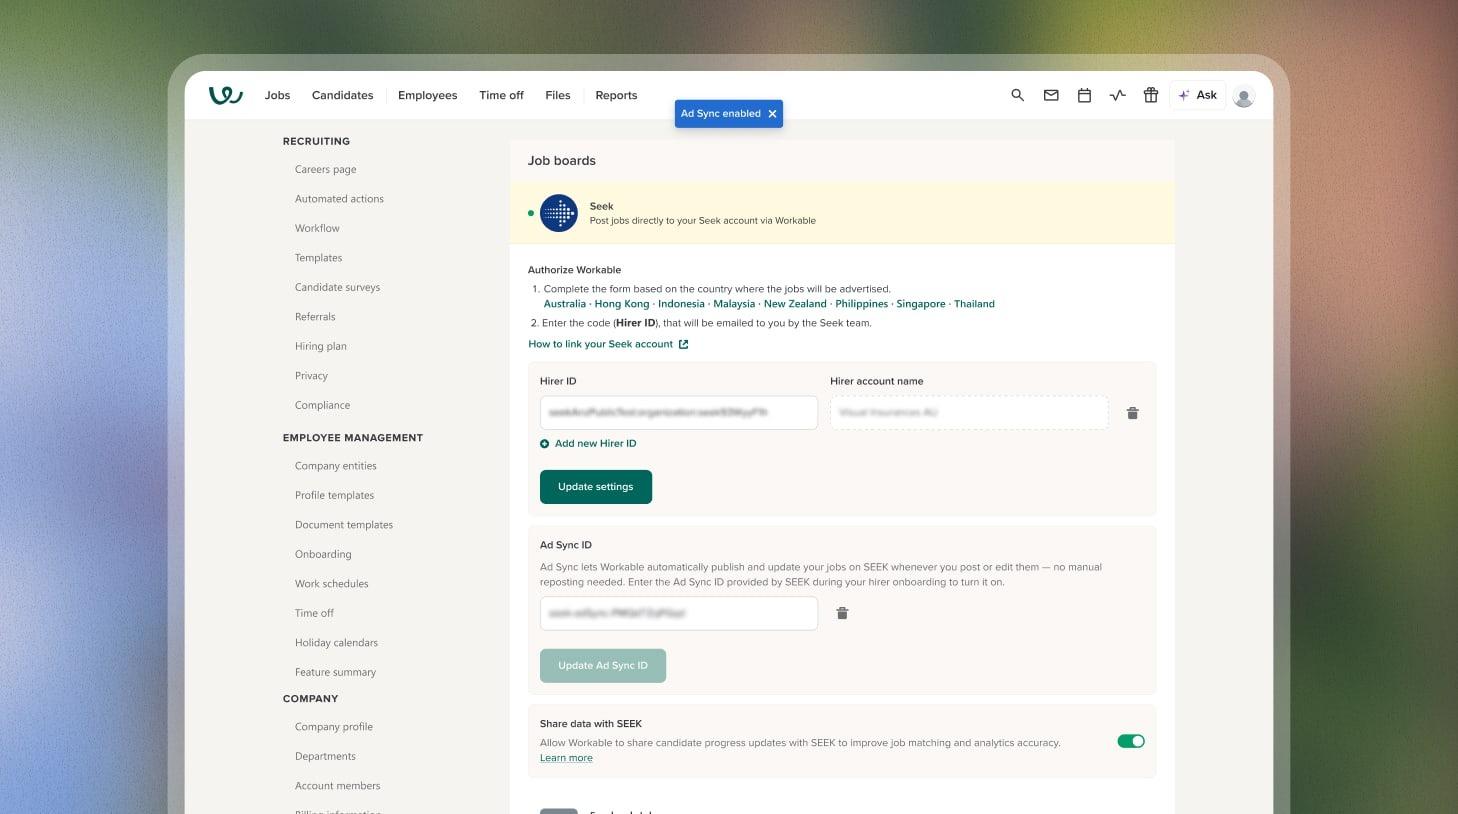
Task: Delete the Hirer ID row with trash icon
Action: click(1133, 413)
